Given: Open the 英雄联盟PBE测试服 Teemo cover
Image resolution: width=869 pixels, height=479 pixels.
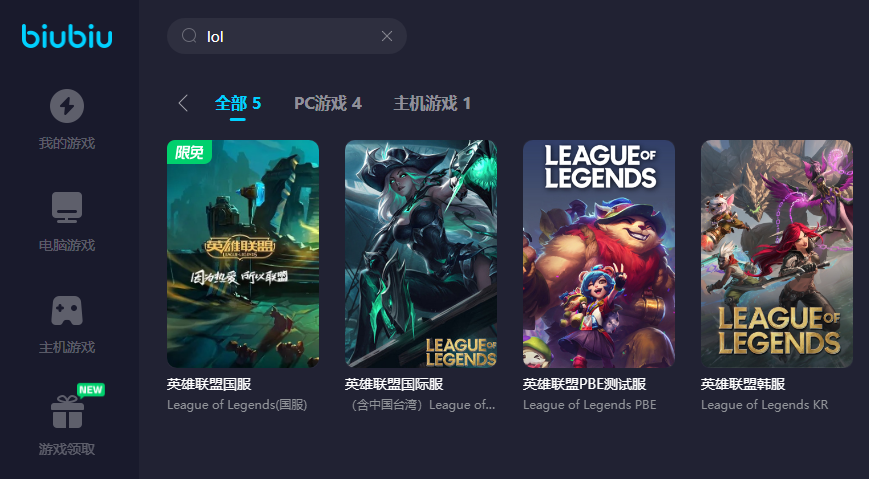Looking at the screenshot, I should coord(599,253).
